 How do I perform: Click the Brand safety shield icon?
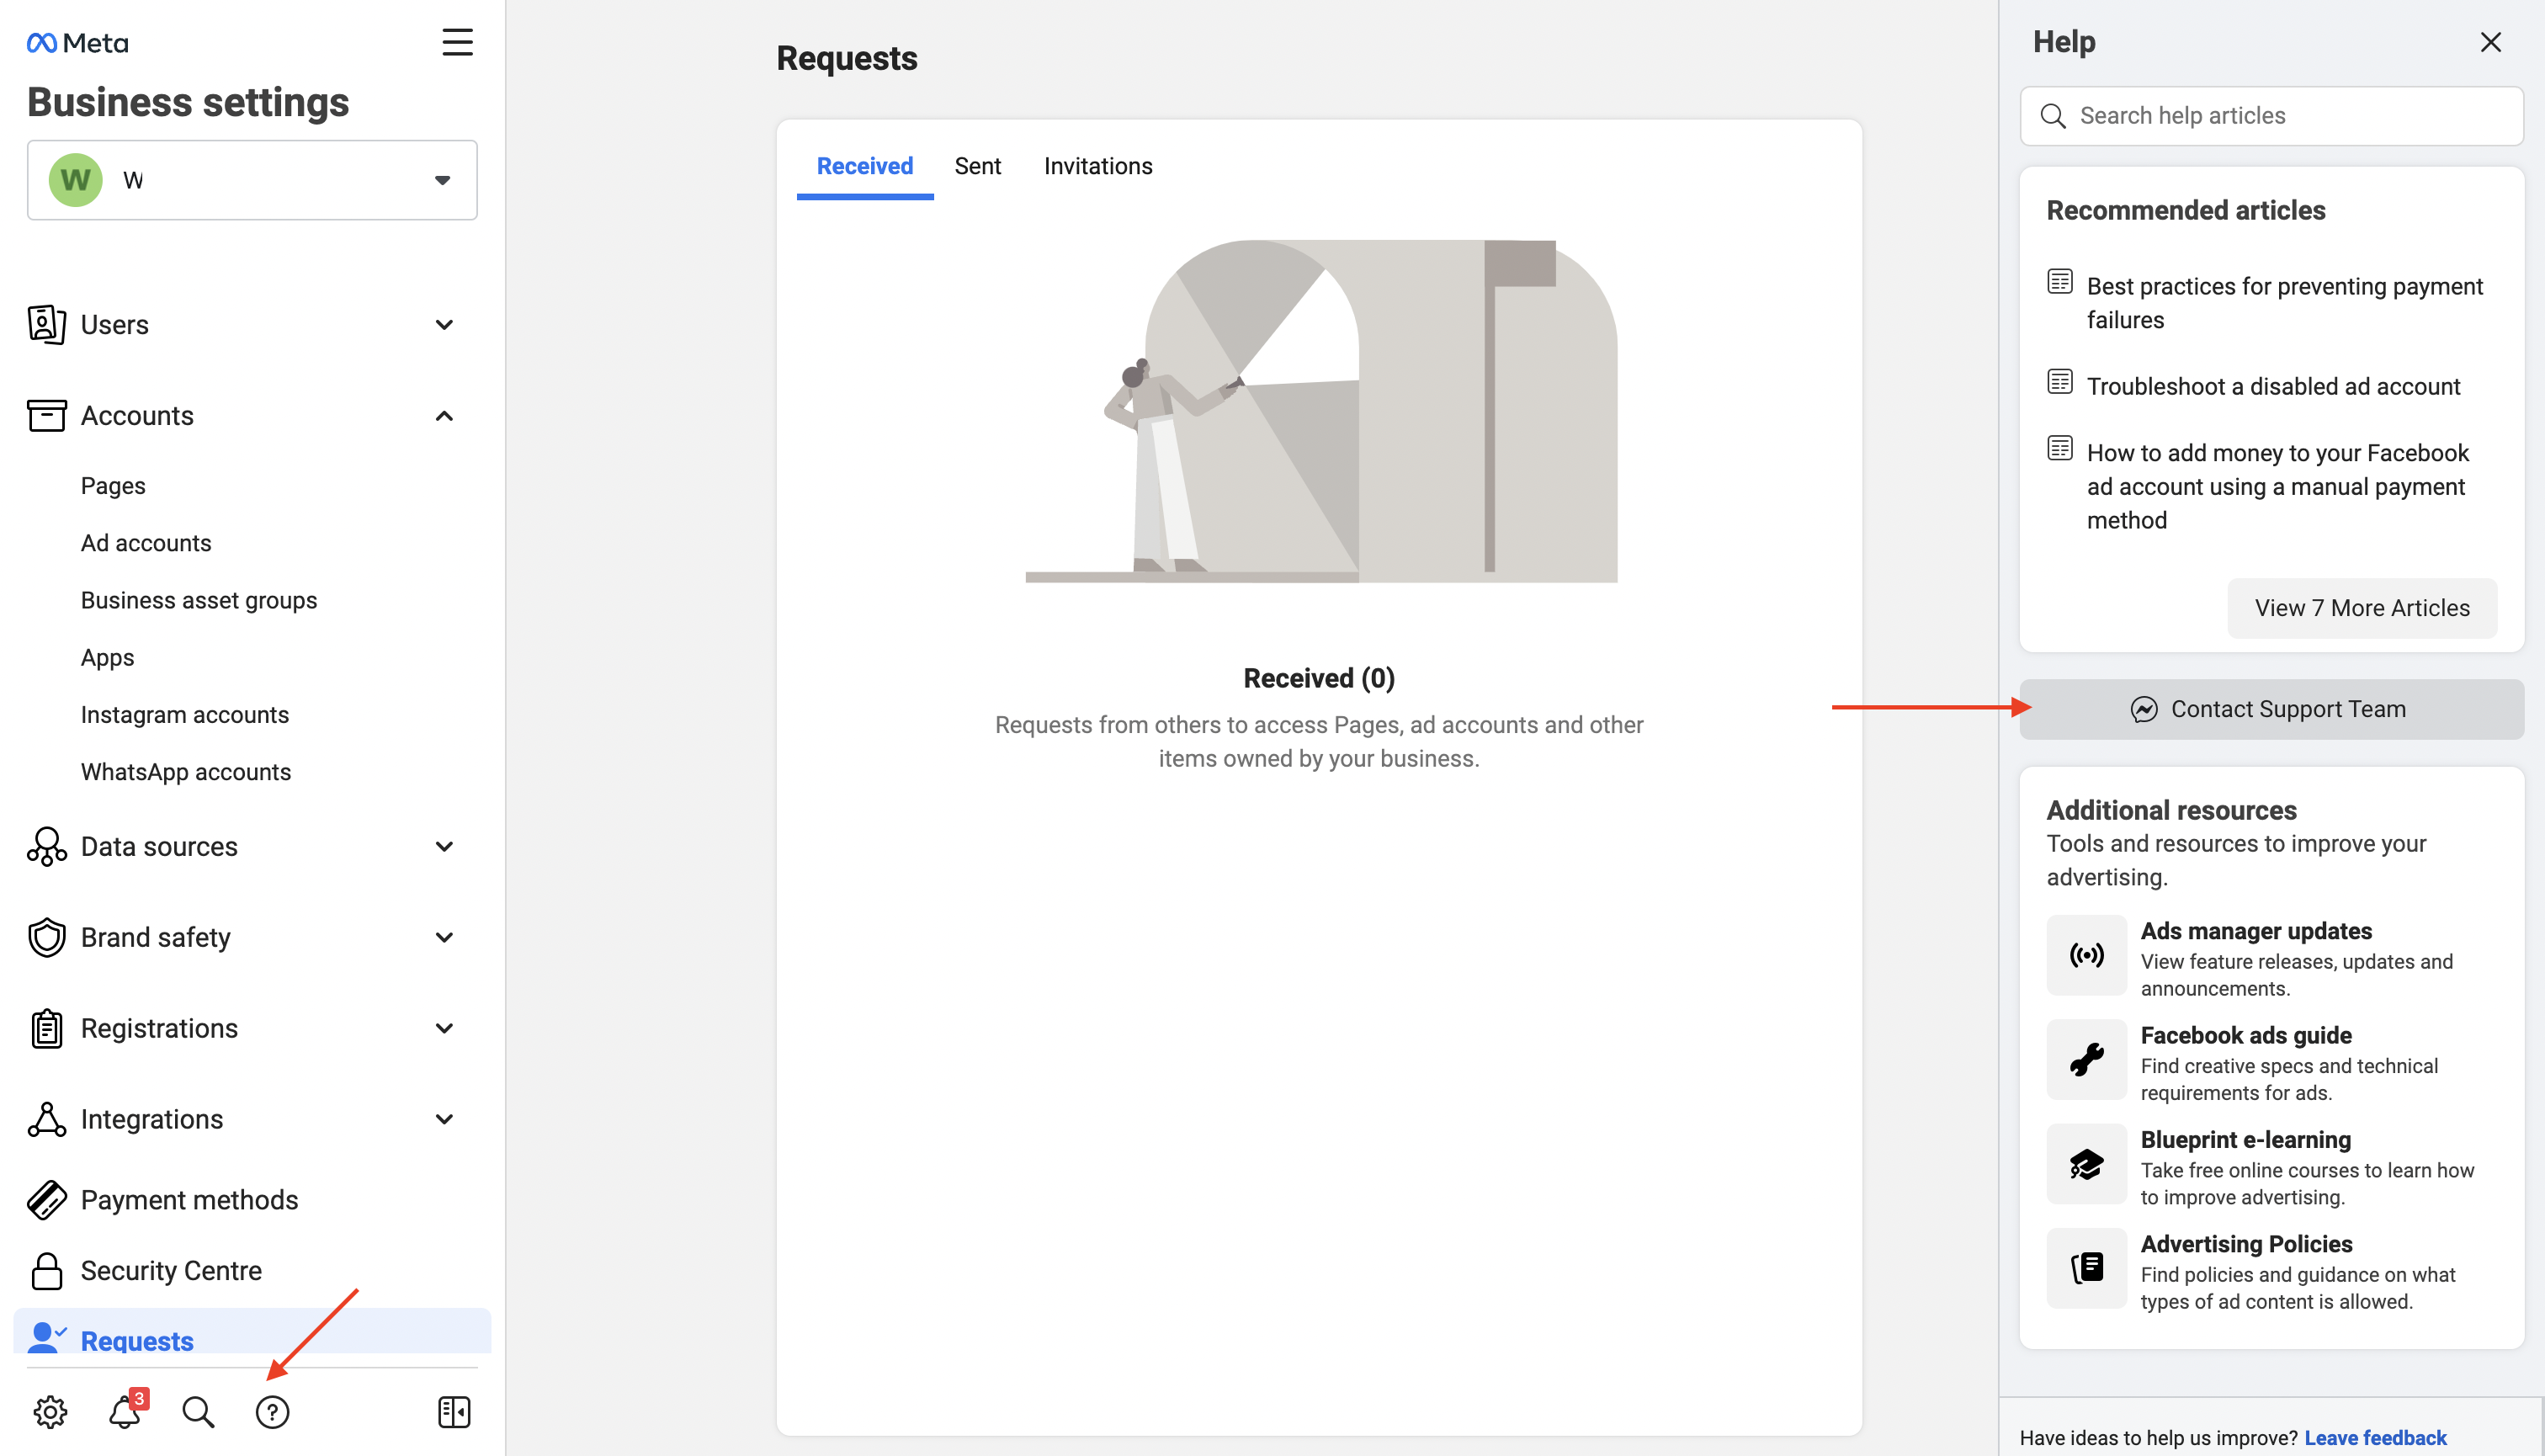click(47, 938)
